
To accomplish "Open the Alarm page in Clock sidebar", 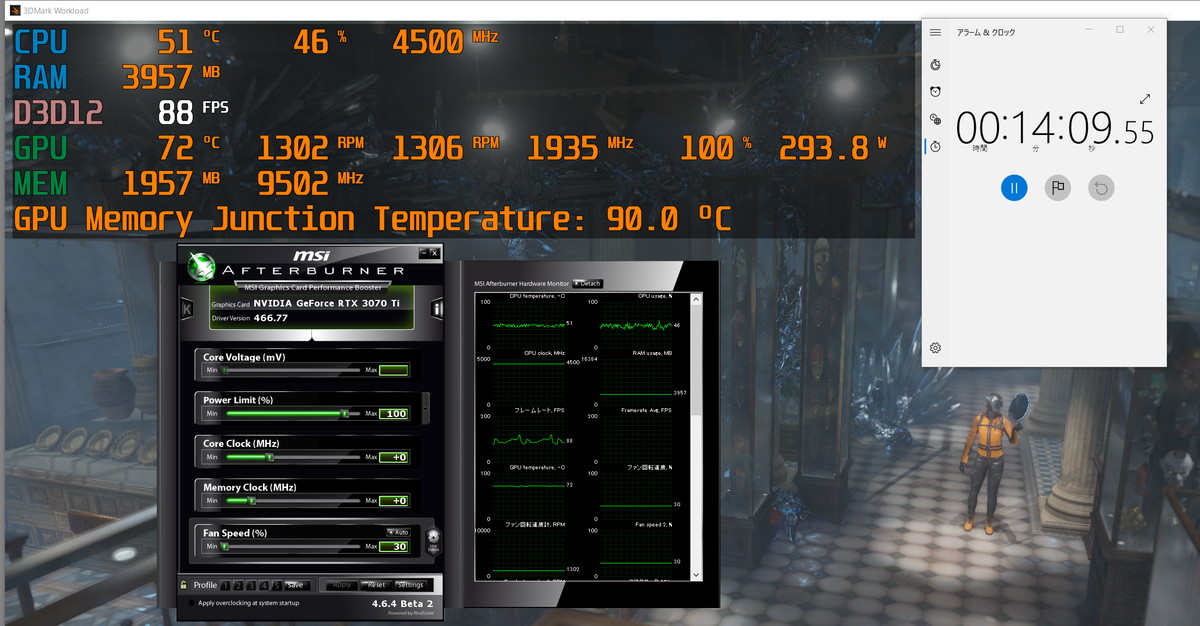I will [935, 92].
